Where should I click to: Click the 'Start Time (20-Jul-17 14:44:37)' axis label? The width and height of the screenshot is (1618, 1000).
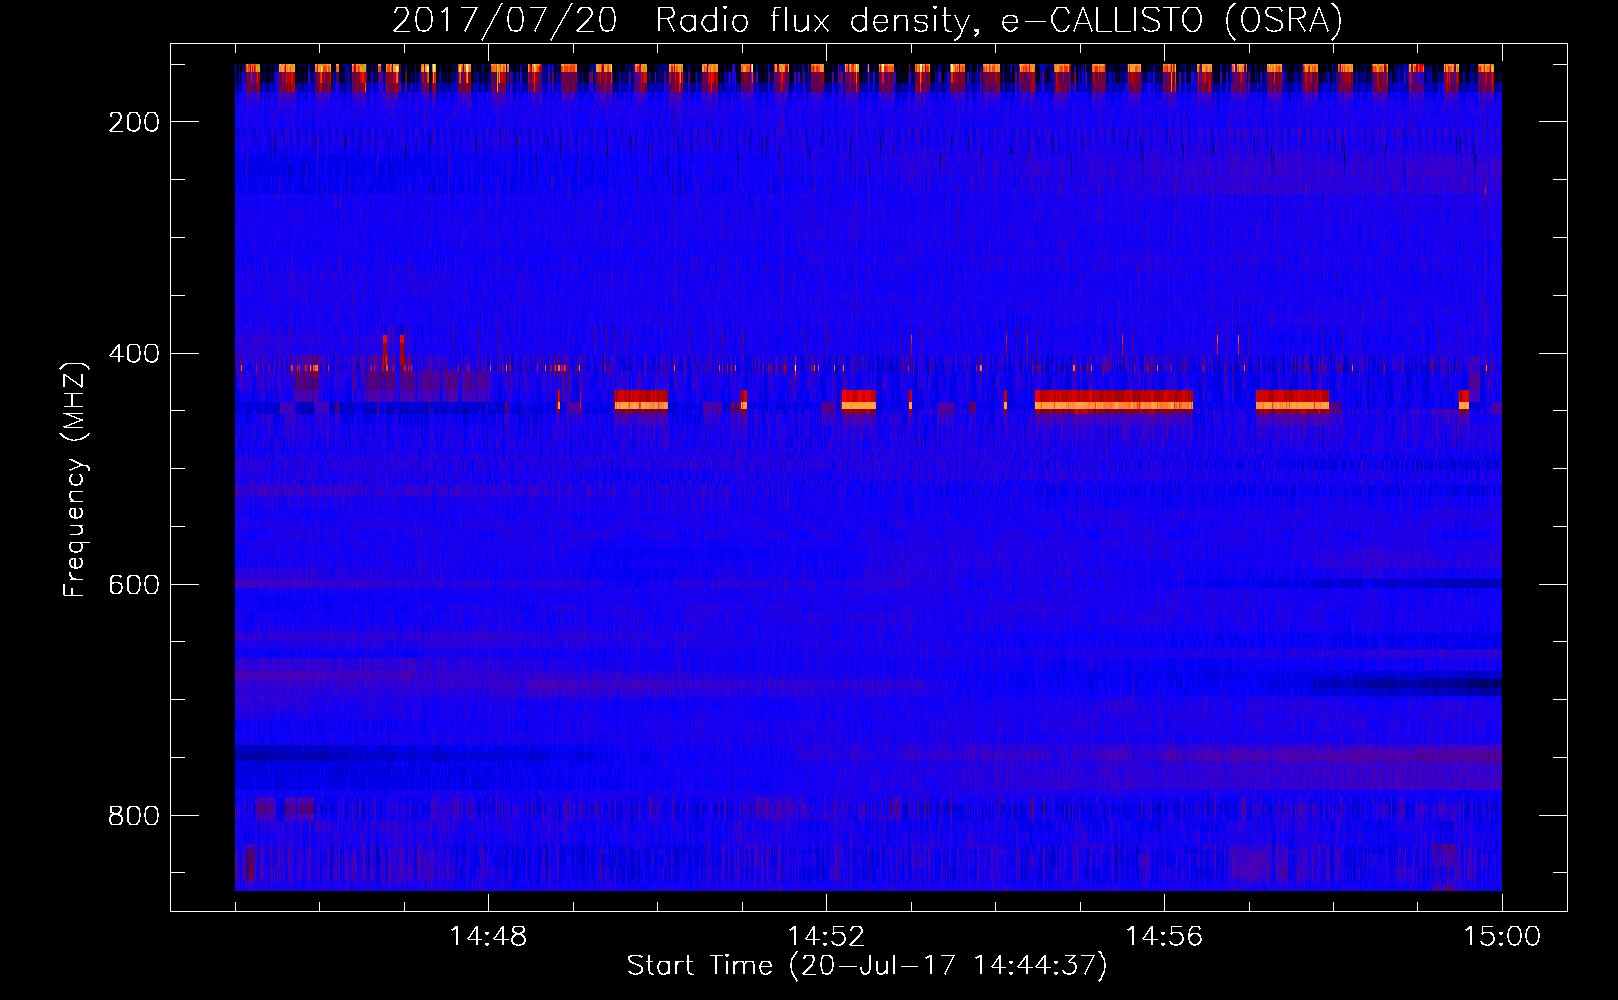867,966
